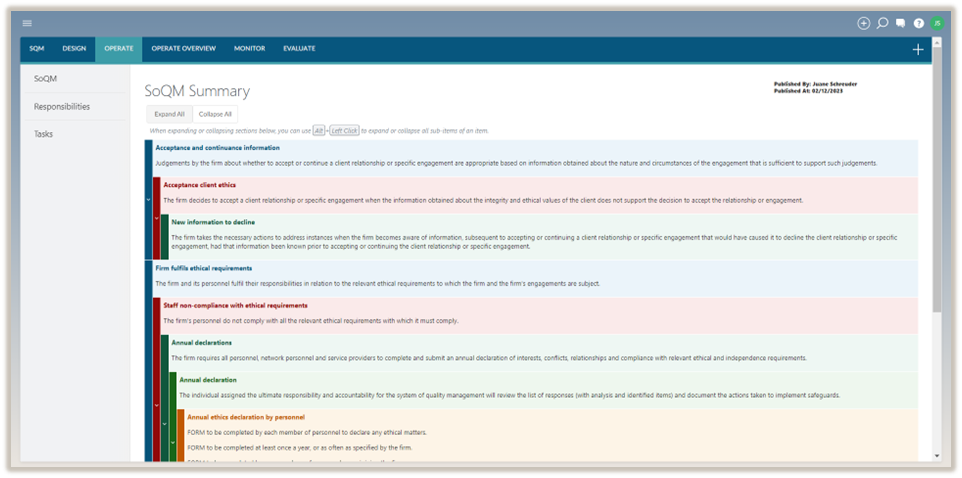This screenshot has height=478, width=962.
Task: Click the help question mark icon
Action: coord(919,23)
